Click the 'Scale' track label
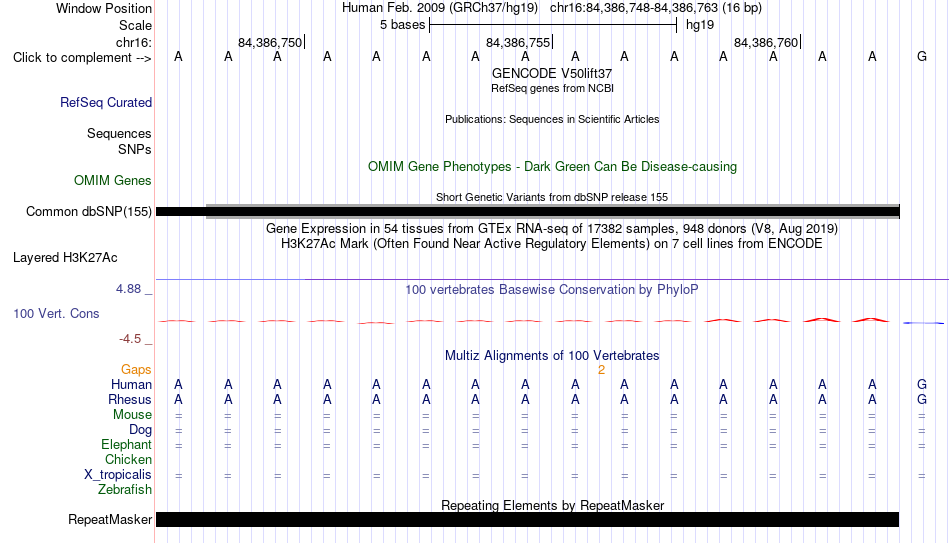 (x=135, y=25)
